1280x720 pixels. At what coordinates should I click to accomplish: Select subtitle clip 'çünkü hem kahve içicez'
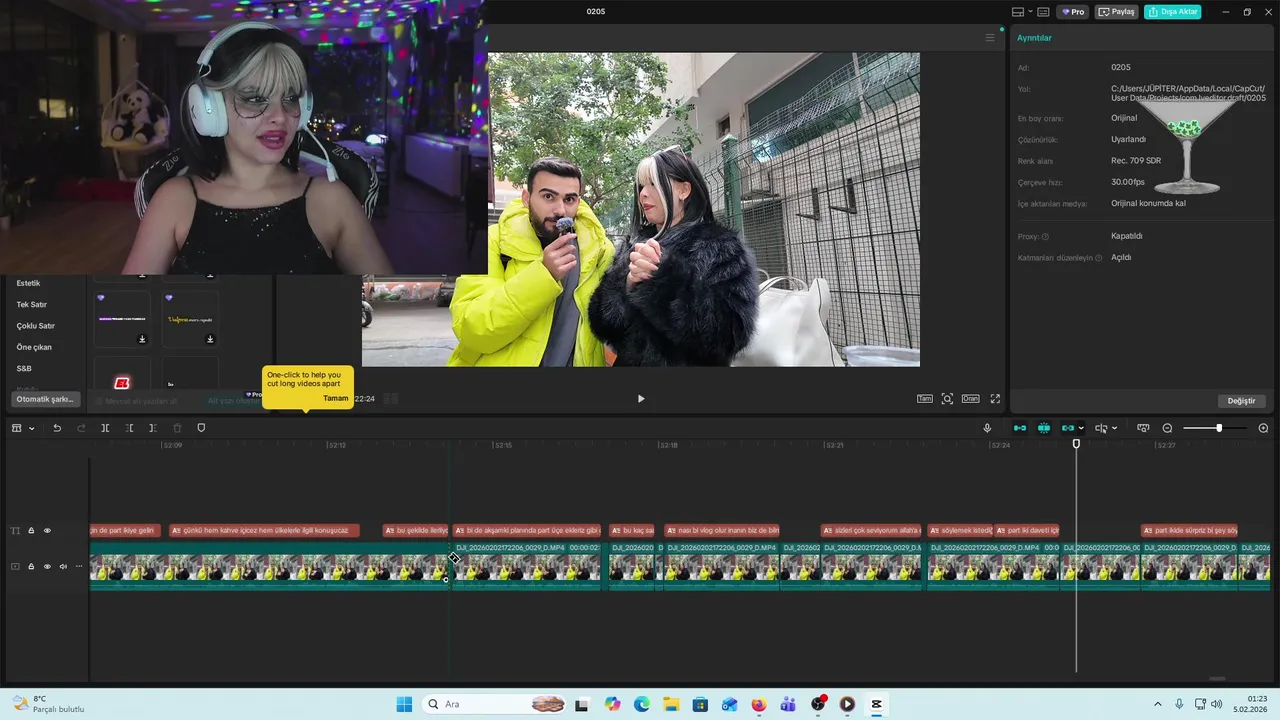(x=264, y=530)
